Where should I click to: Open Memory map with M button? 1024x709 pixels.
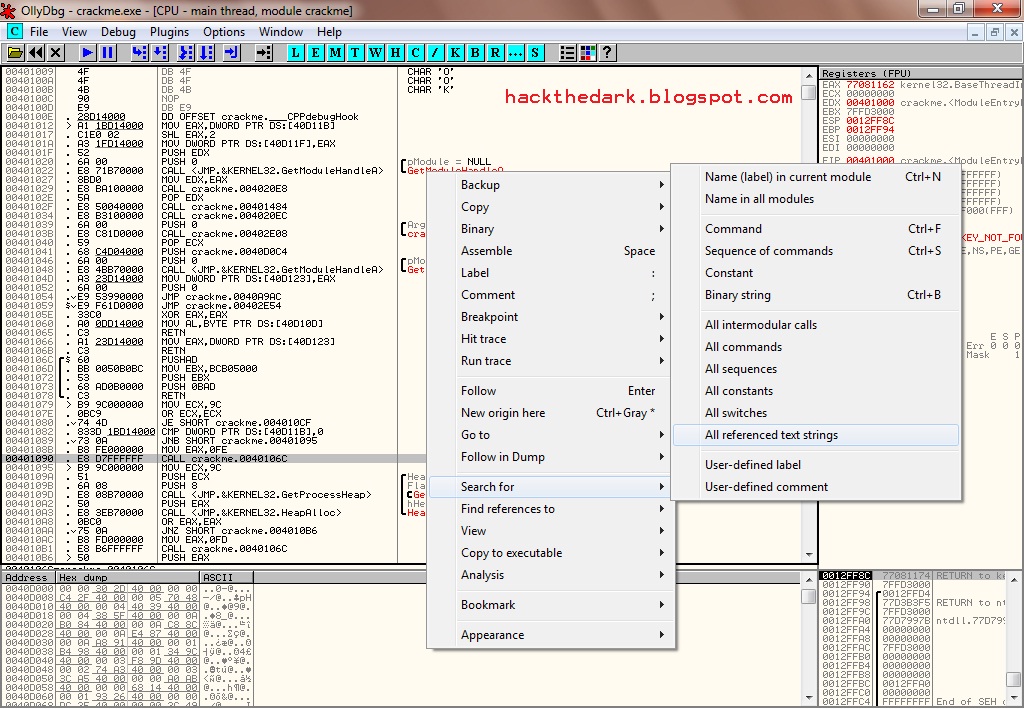coord(336,53)
